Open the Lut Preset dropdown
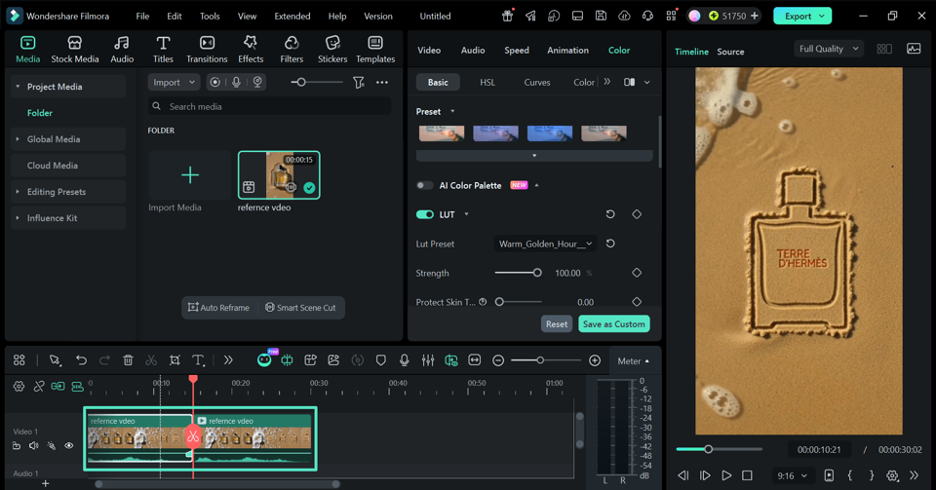 pos(546,244)
